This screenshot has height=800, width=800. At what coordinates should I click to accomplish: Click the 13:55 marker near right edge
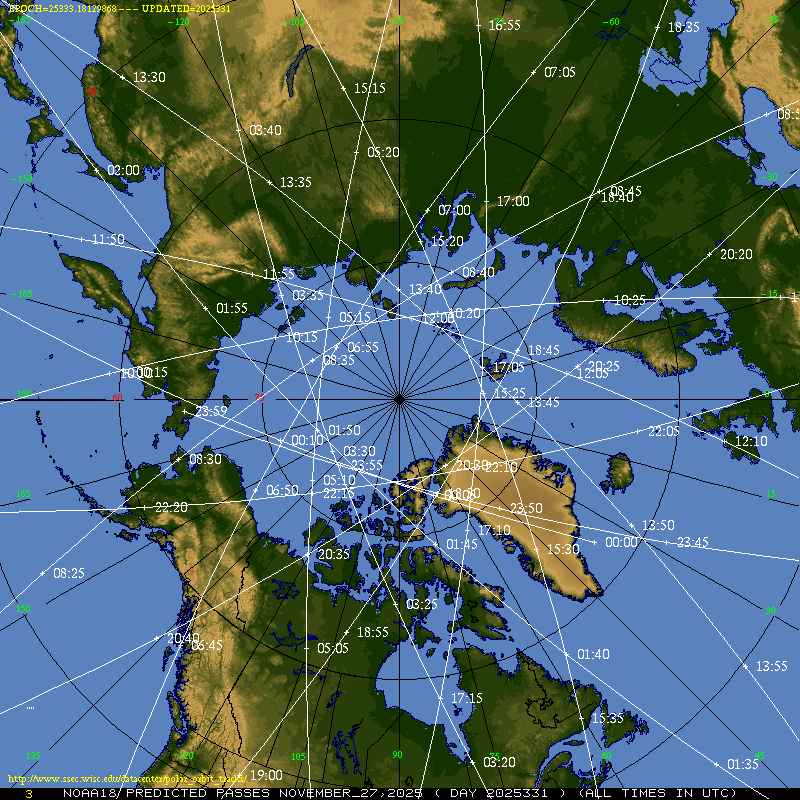pos(771,666)
